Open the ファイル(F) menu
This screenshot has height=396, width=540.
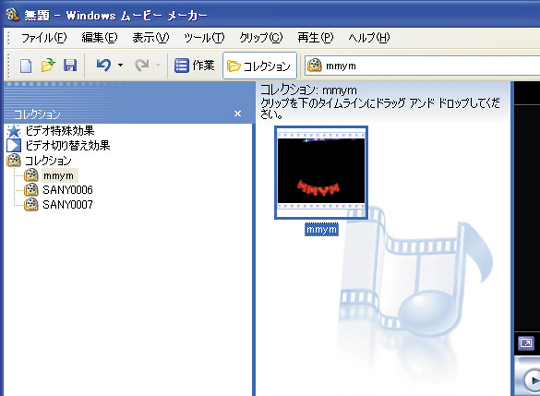click(x=44, y=38)
